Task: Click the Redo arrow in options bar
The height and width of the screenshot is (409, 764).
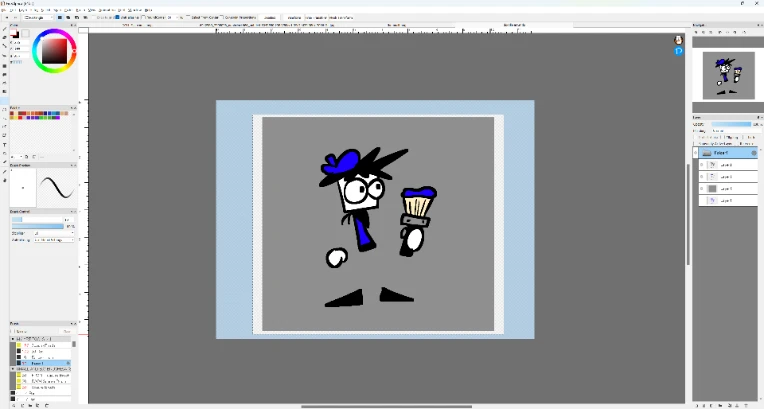Action: pos(15,18)
